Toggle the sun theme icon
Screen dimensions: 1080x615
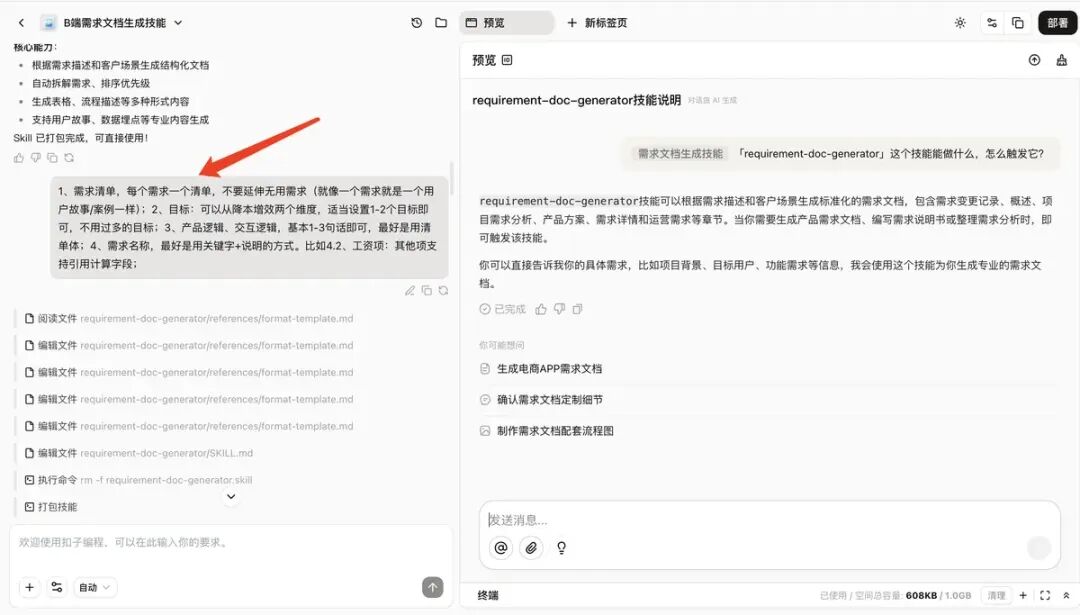[x=960, y=23]
